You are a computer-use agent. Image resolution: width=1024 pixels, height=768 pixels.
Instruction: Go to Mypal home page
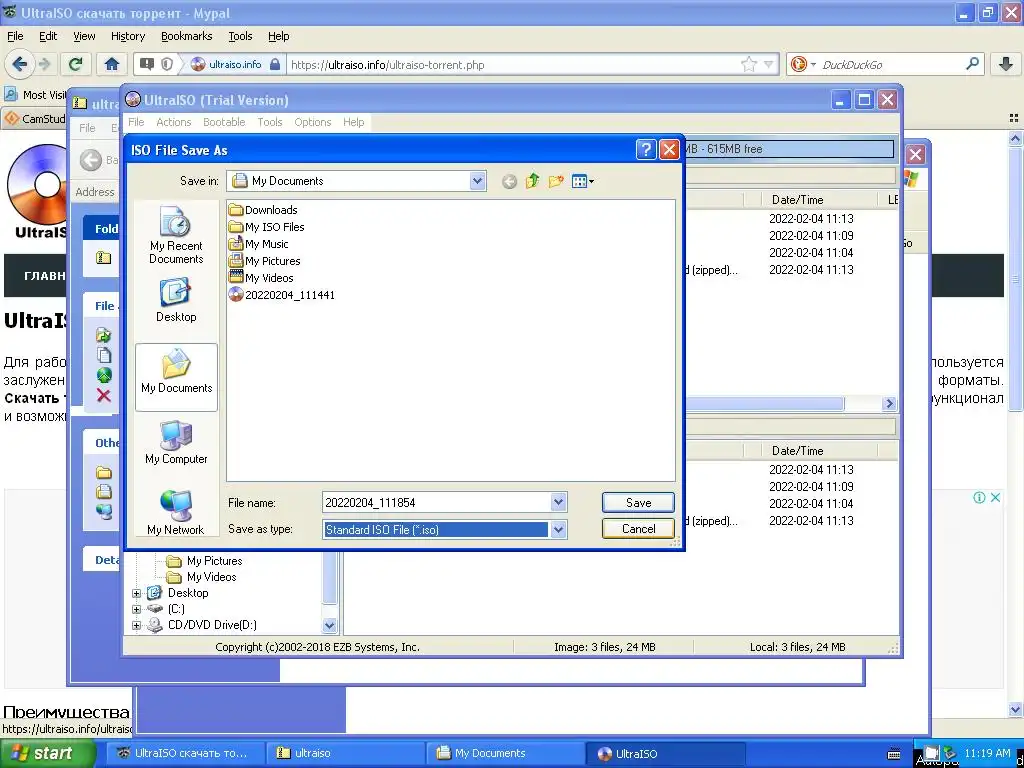pyautogui.click(x=112, y=64)
